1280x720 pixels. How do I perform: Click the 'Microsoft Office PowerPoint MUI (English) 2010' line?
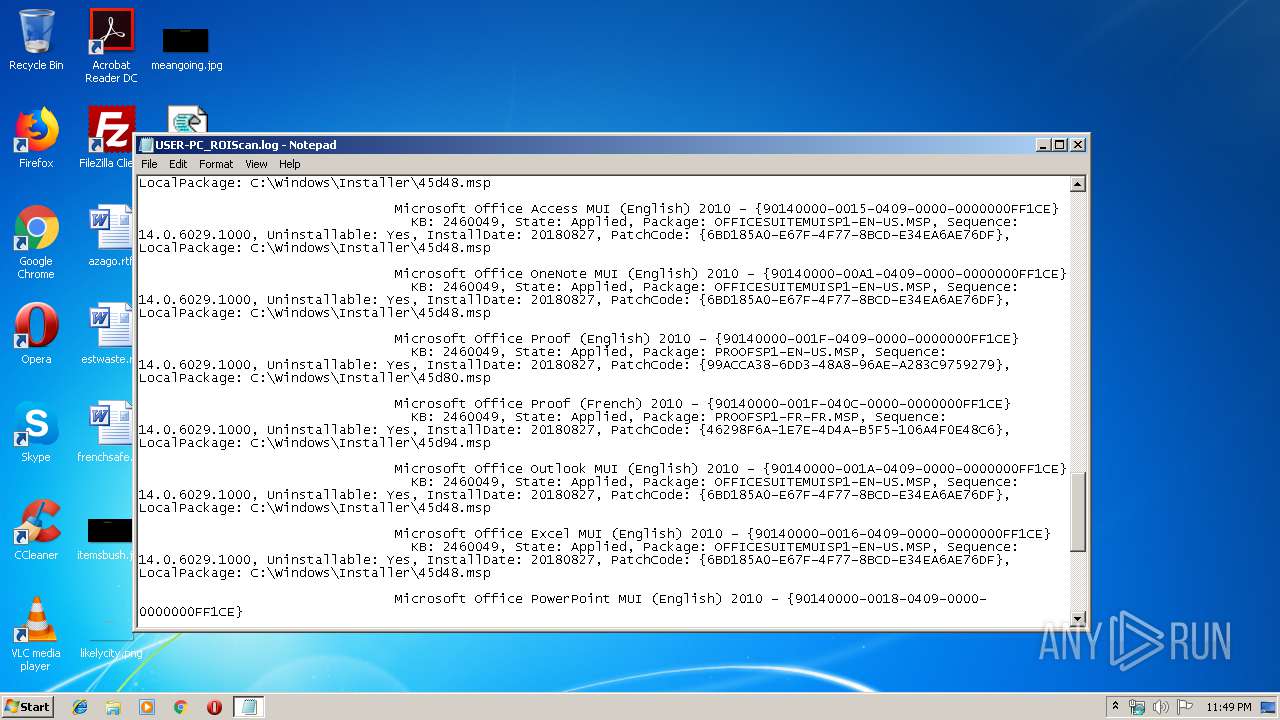690,599
